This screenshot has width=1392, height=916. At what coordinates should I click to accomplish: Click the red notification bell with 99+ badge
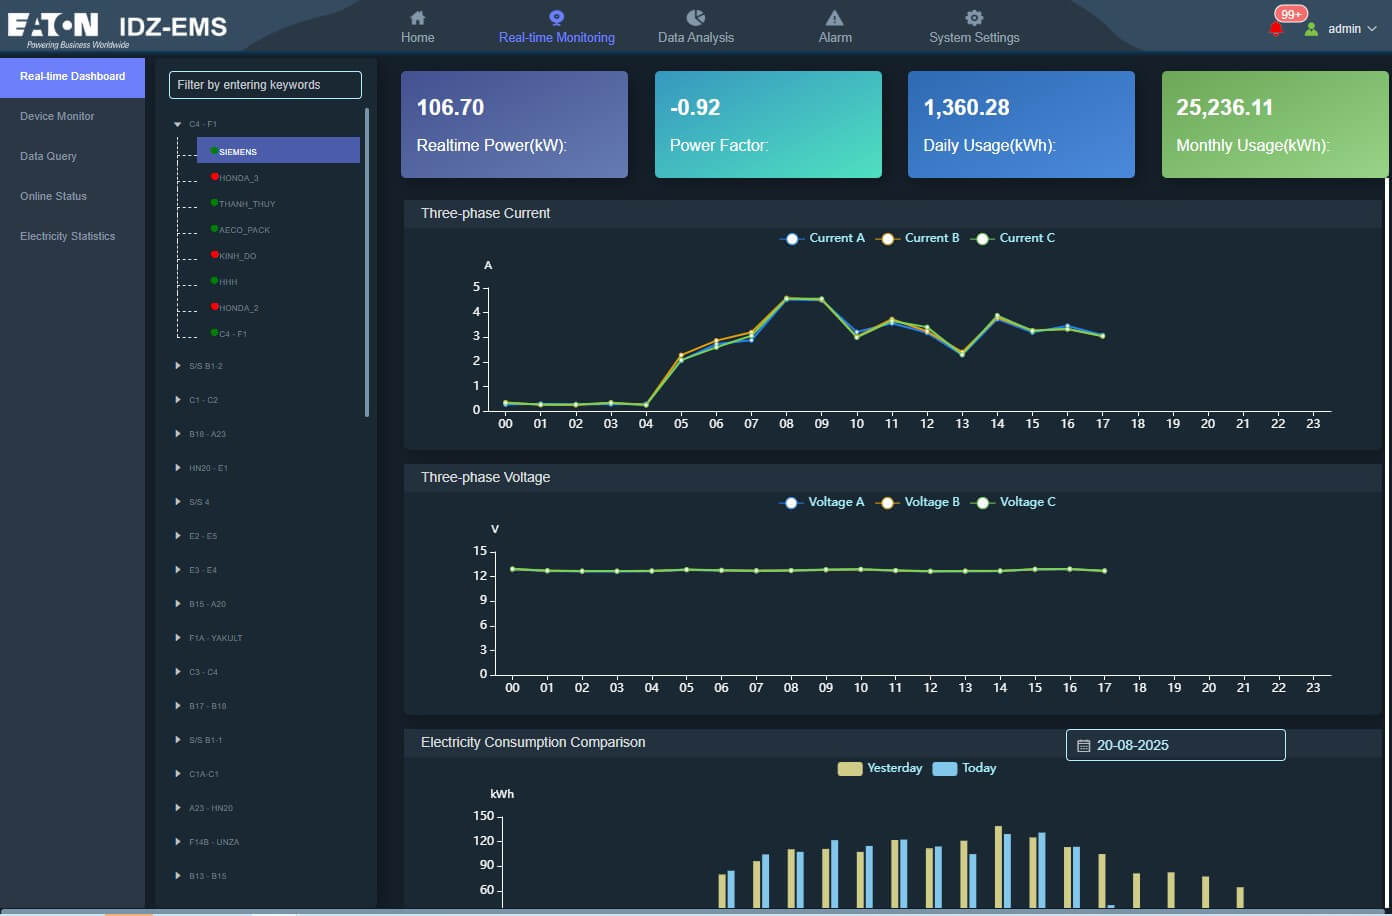coord(1276,29)
